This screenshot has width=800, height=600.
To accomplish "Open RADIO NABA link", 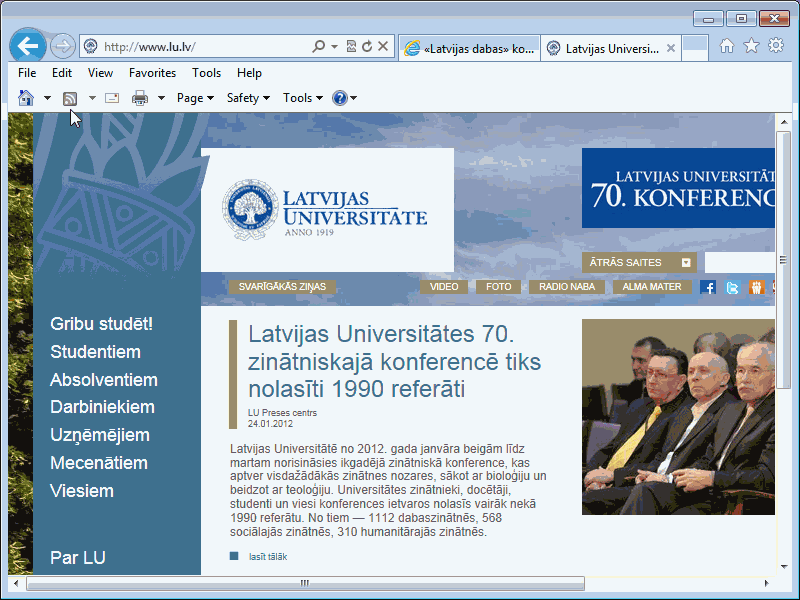I will pos(567,287).
